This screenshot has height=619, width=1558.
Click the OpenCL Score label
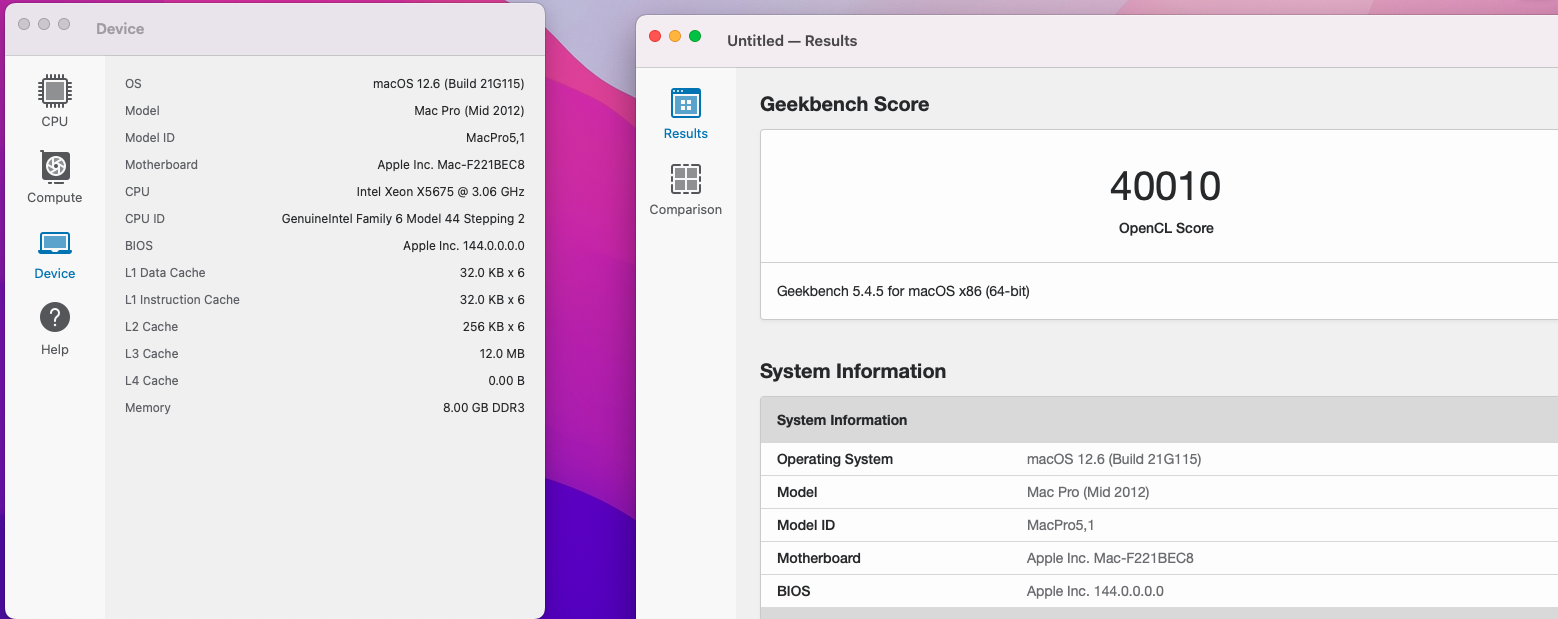pyautogui.click(x=1166, y=228)
